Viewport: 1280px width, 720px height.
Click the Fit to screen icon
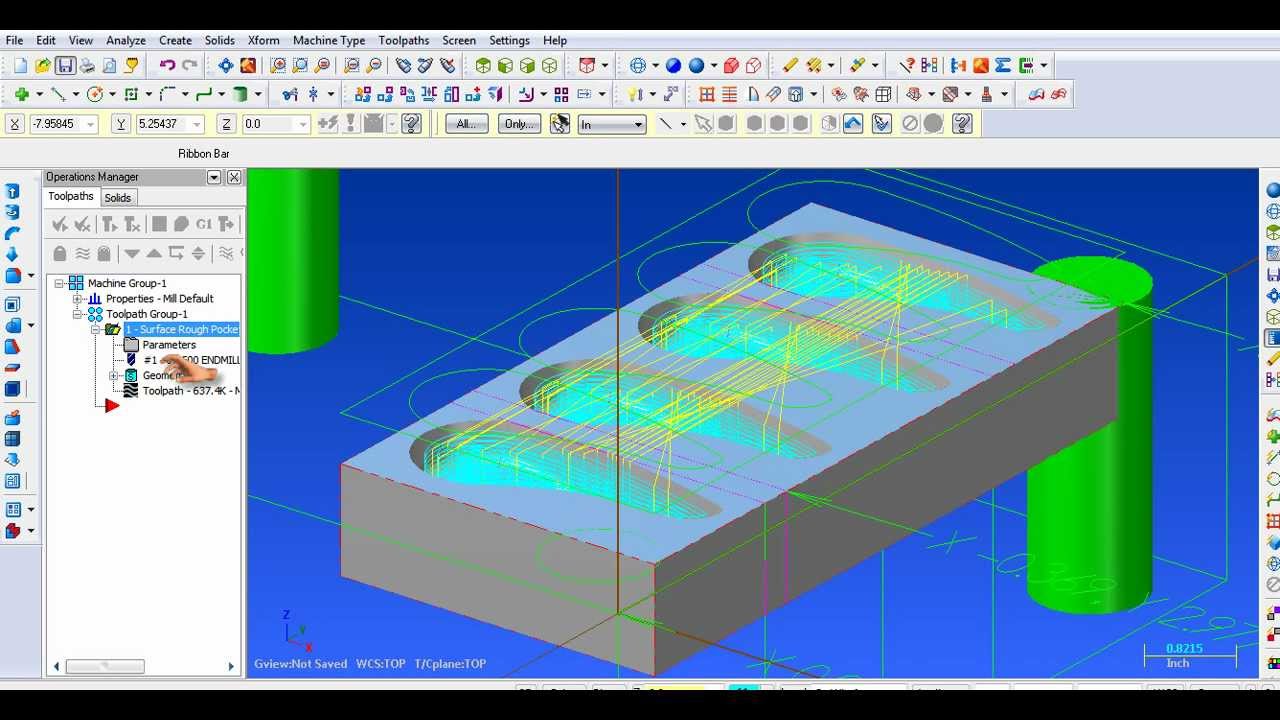226,66
